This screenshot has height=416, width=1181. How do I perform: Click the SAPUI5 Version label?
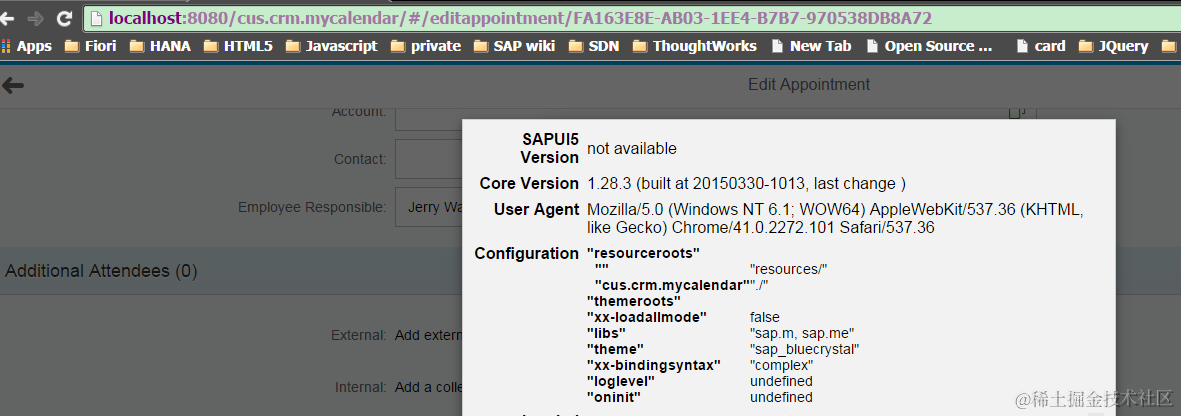click(549, 148)
